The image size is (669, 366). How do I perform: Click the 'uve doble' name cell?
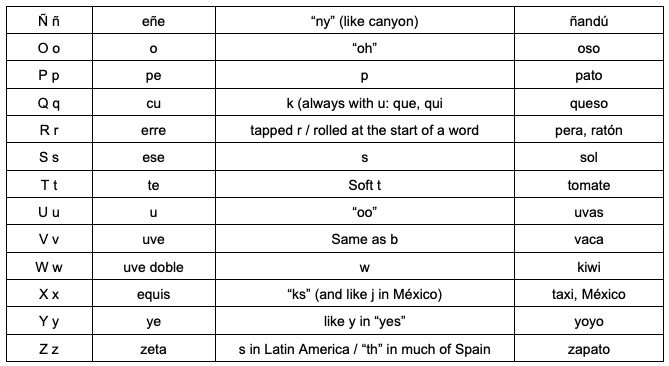pyautogui.click(x=154, y=266)
